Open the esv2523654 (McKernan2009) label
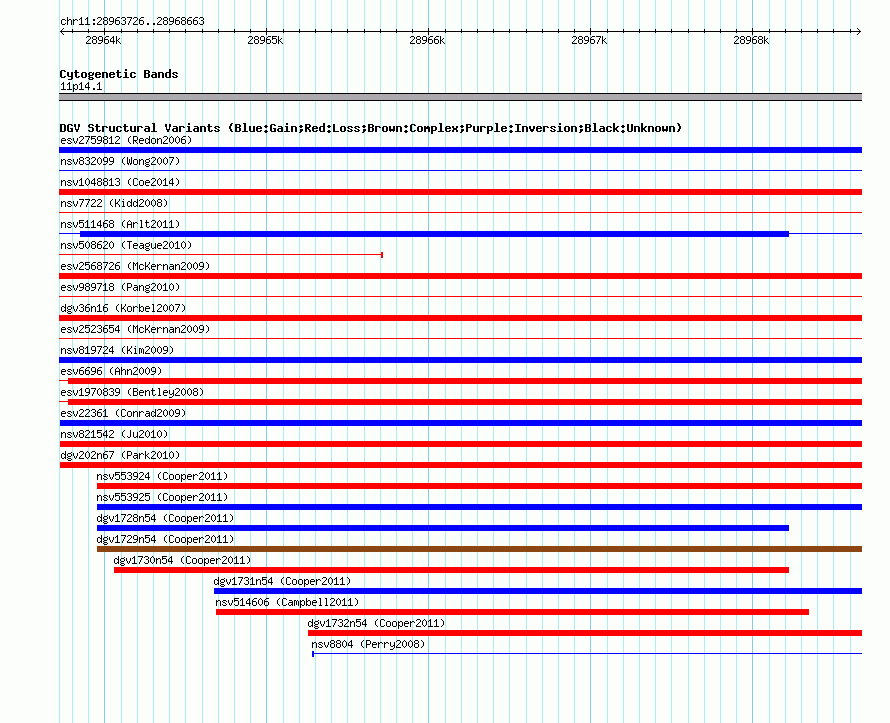This screenshot has width=890, height=723. pos(135,329)
